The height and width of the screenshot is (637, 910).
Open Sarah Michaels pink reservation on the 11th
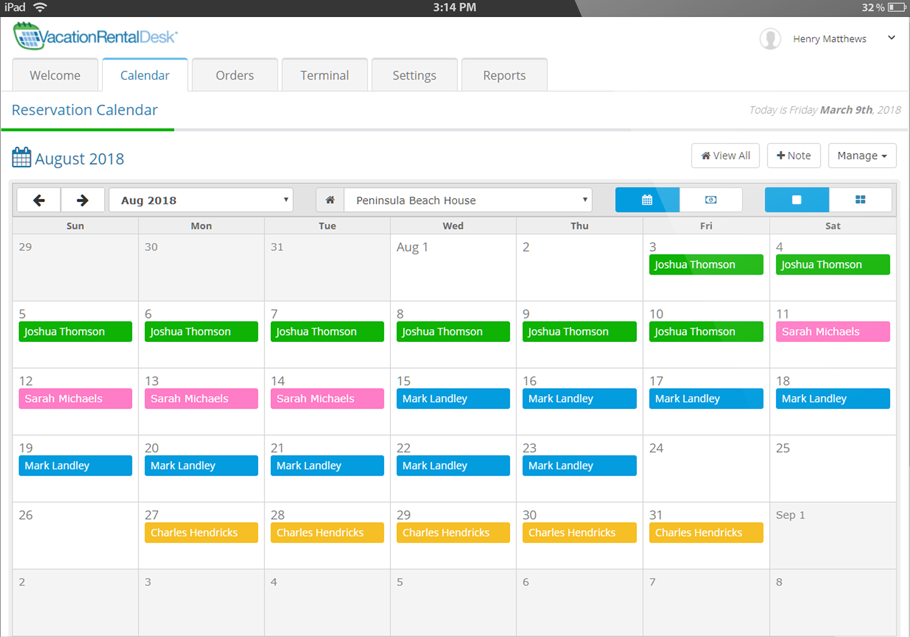pyautogui.click(x=832, y=332)
